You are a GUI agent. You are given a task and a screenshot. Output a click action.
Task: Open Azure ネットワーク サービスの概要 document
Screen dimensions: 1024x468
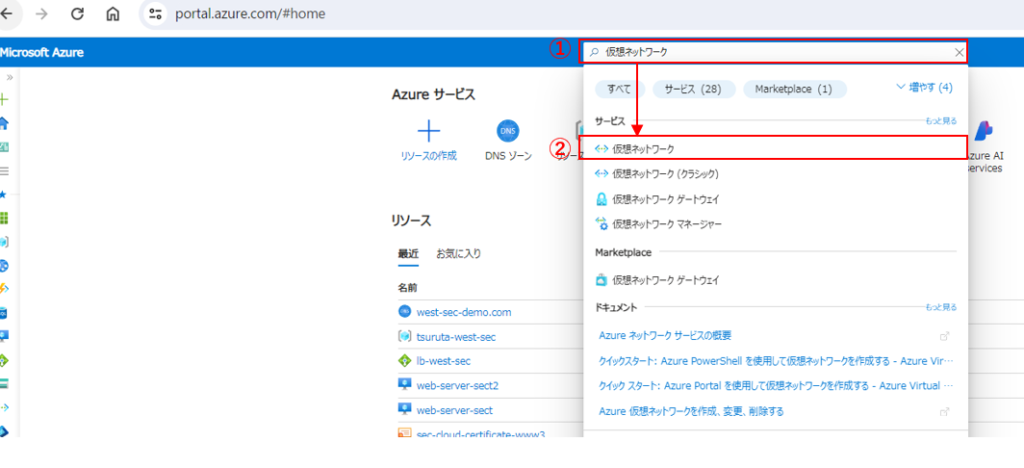(x=665, y=335)
